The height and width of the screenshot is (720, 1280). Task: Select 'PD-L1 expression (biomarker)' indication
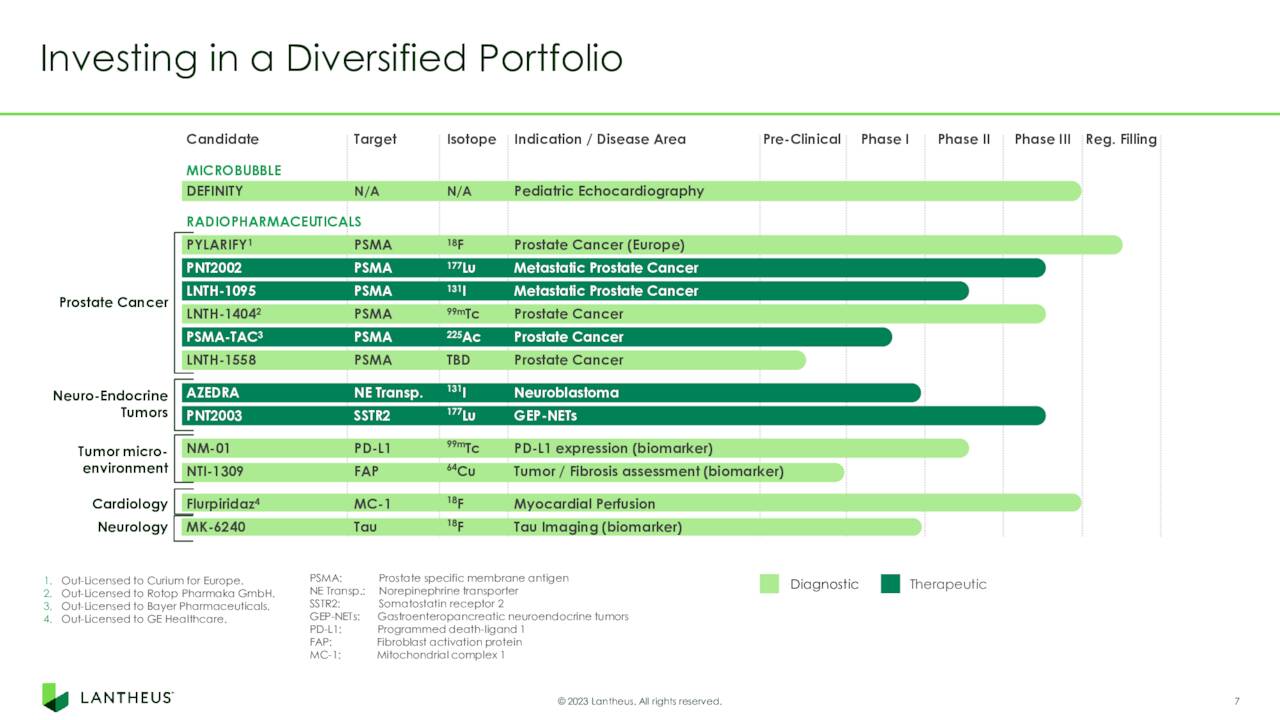(613, 449)
